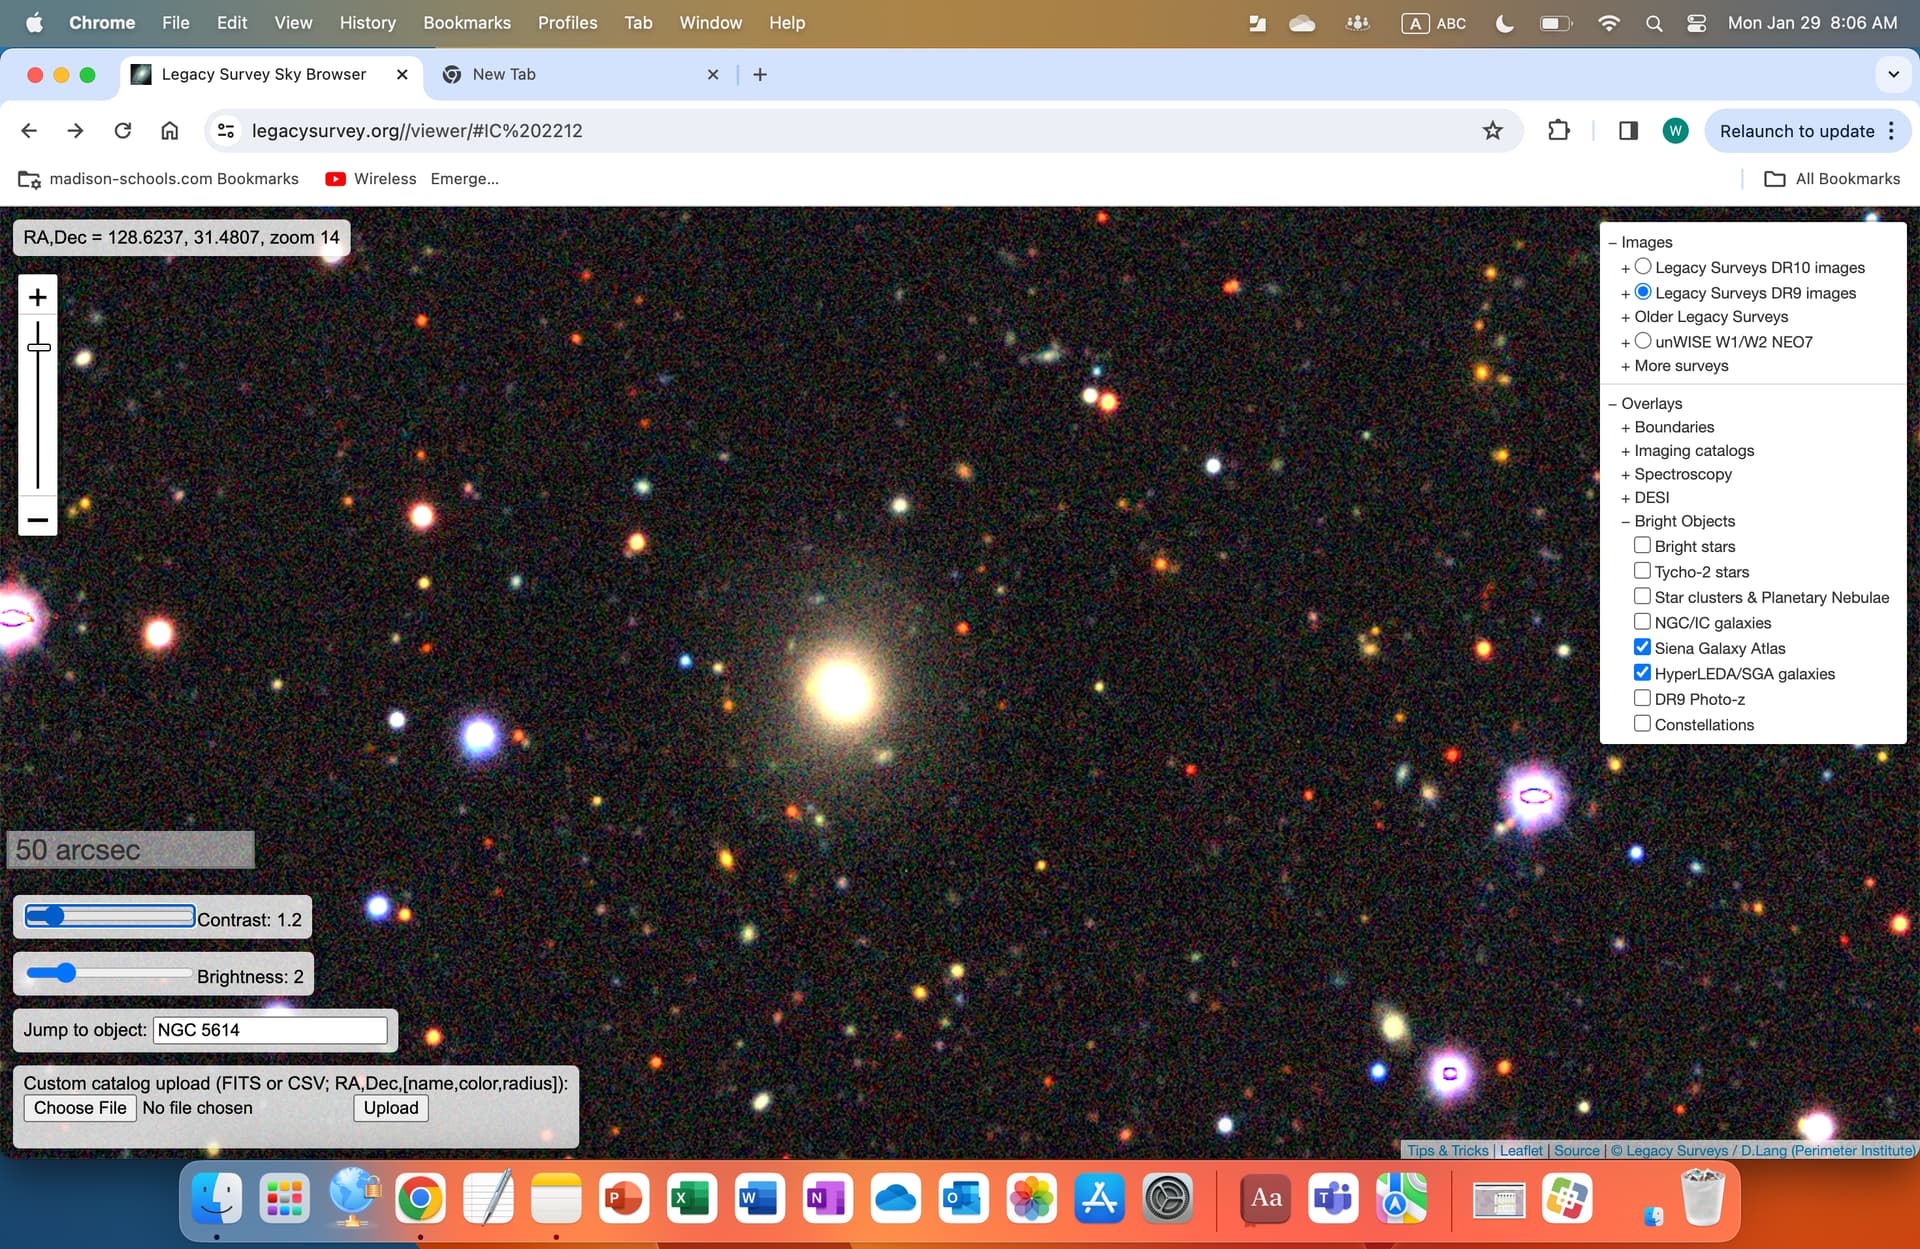Zoom out with the map minus button
The image size is (1920, 1249).
pos(38,520)
